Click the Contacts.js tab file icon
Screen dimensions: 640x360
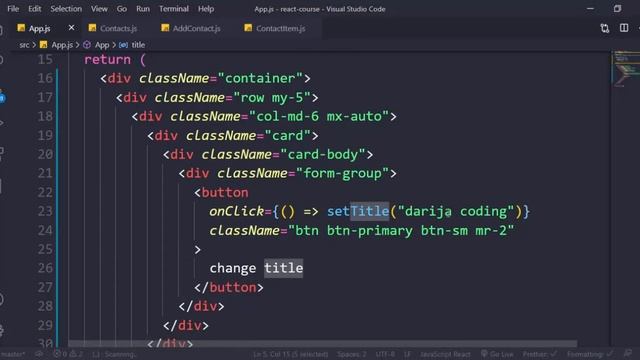click(93, 28)
